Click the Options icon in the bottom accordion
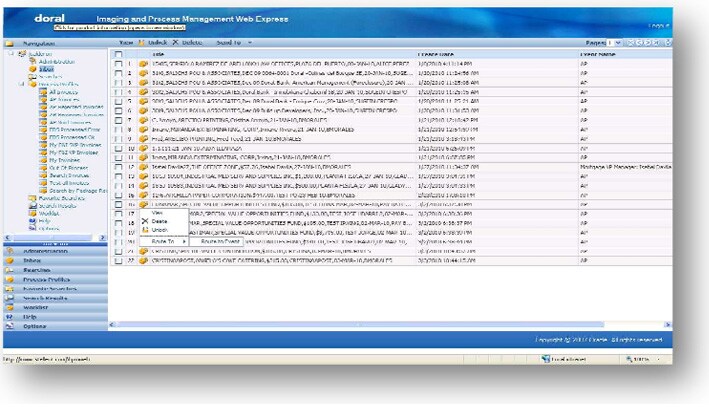This screenshot has width=709, height=411. pos(9,326)
